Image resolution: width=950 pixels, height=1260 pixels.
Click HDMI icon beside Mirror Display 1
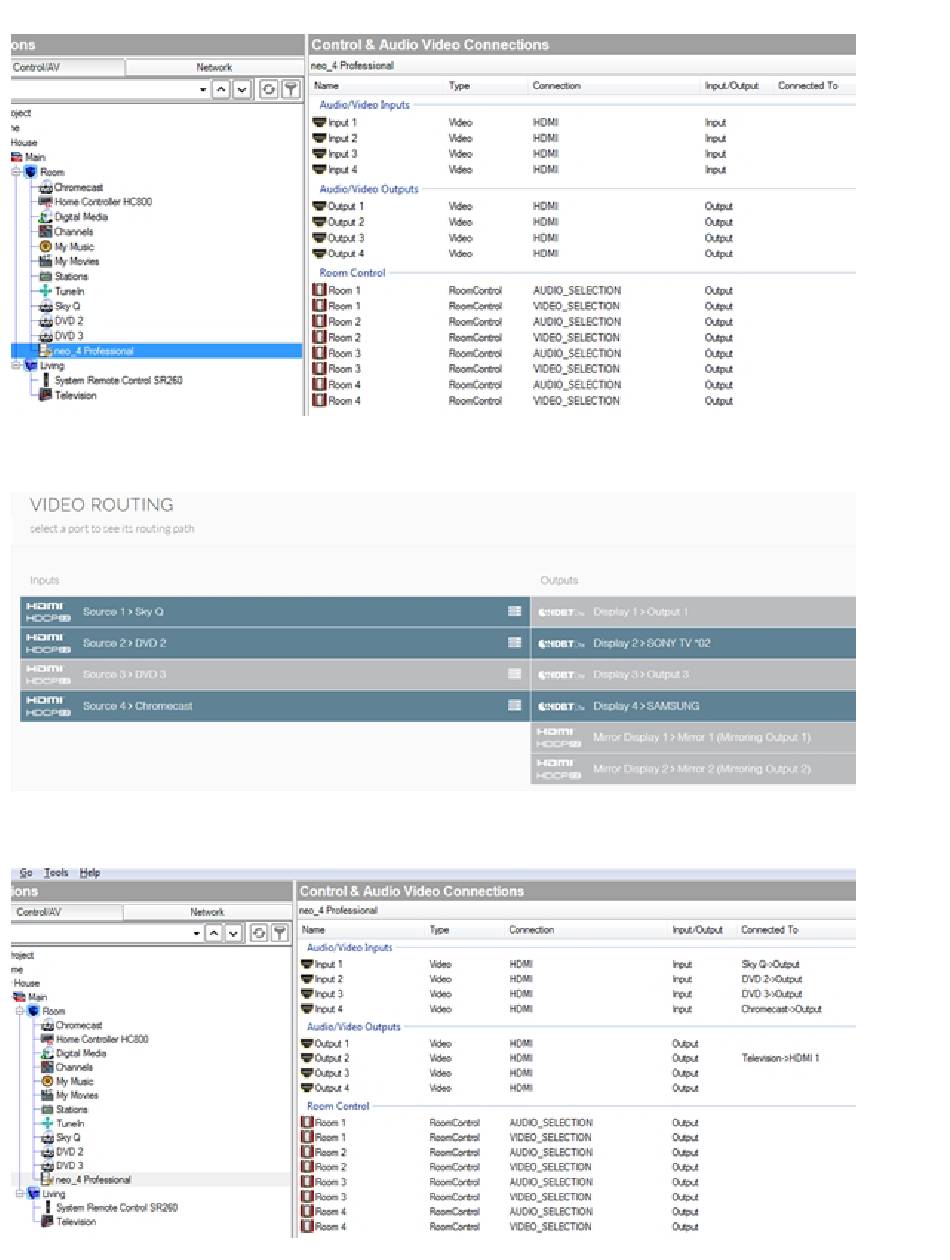[x=560, y=738]
